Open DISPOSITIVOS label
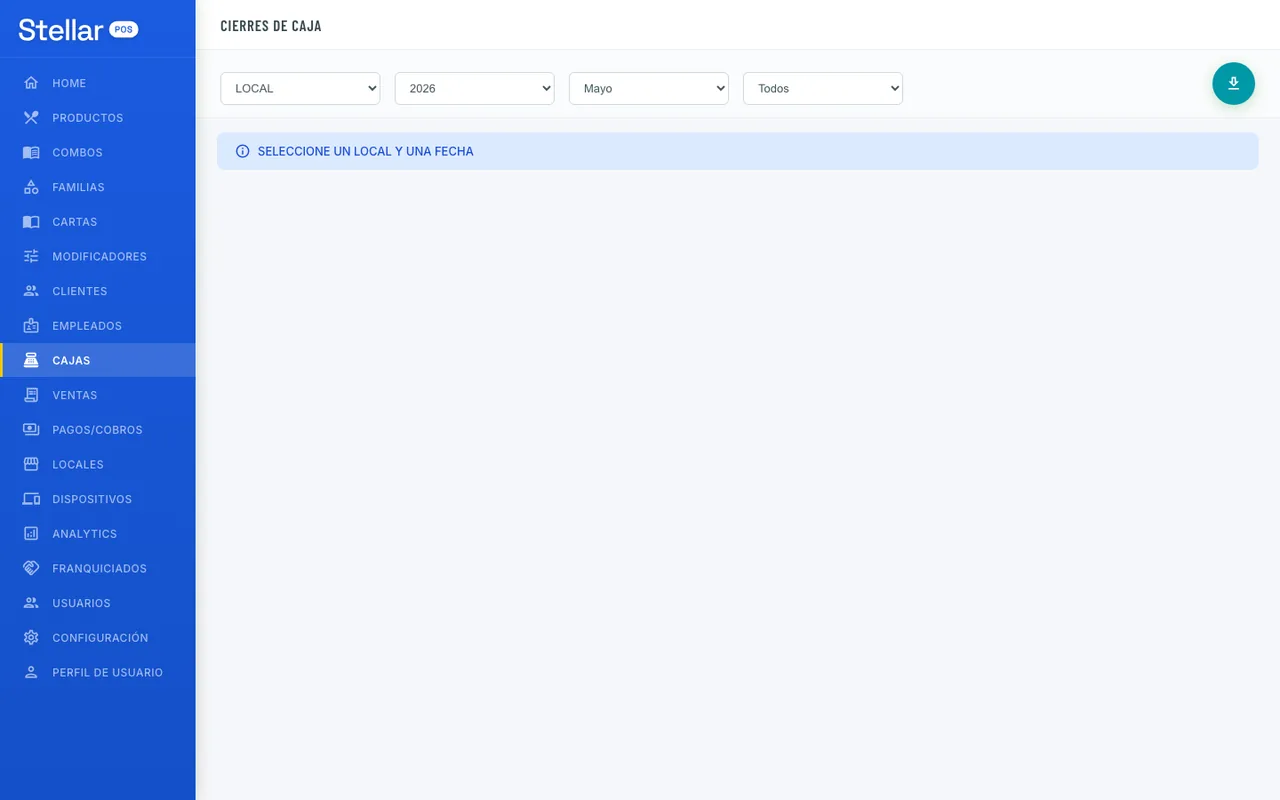The image size is (1280, 800). [92, 499]
